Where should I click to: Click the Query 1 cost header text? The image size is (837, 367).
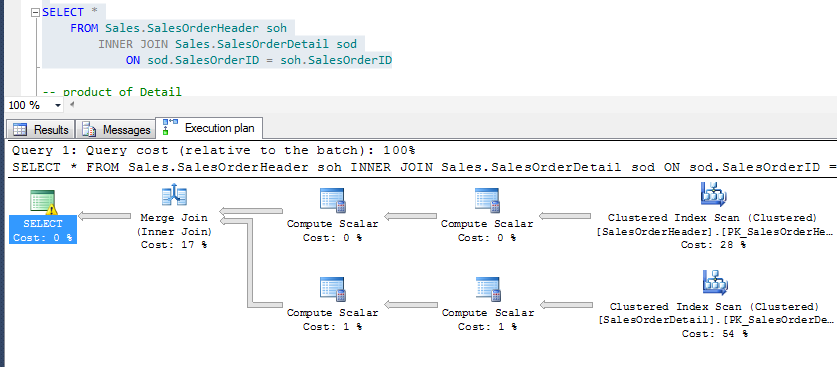pyautogui.click(x=214, y=150)
